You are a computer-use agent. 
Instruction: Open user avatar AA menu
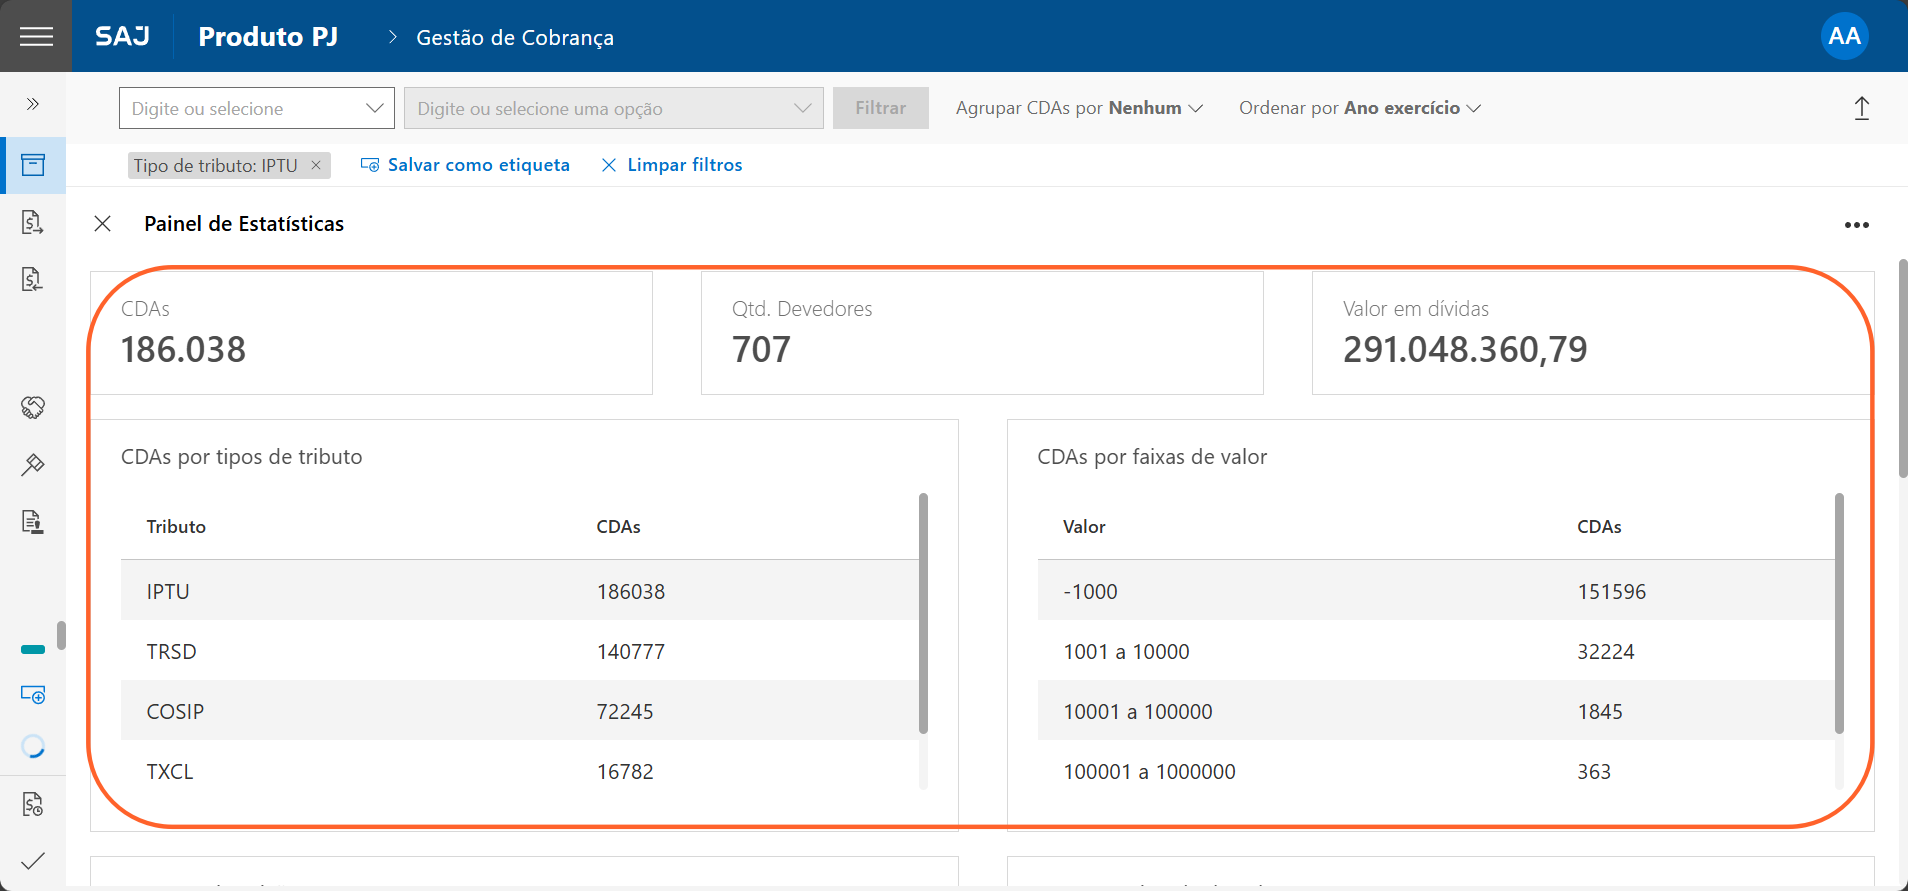1844,36
